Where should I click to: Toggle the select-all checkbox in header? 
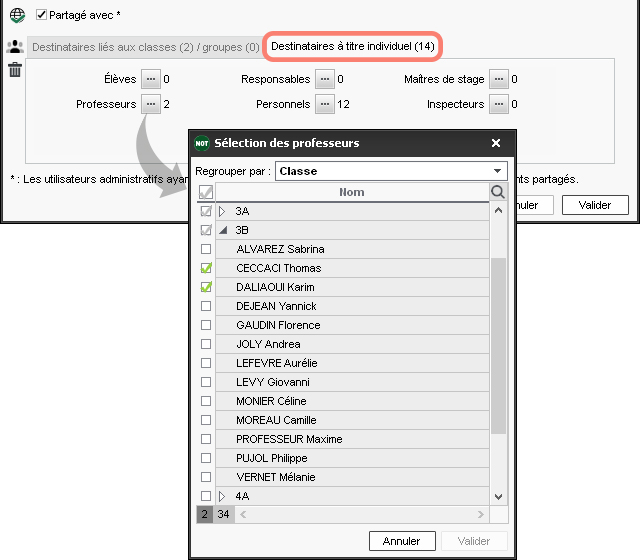(x=206, y=192)
